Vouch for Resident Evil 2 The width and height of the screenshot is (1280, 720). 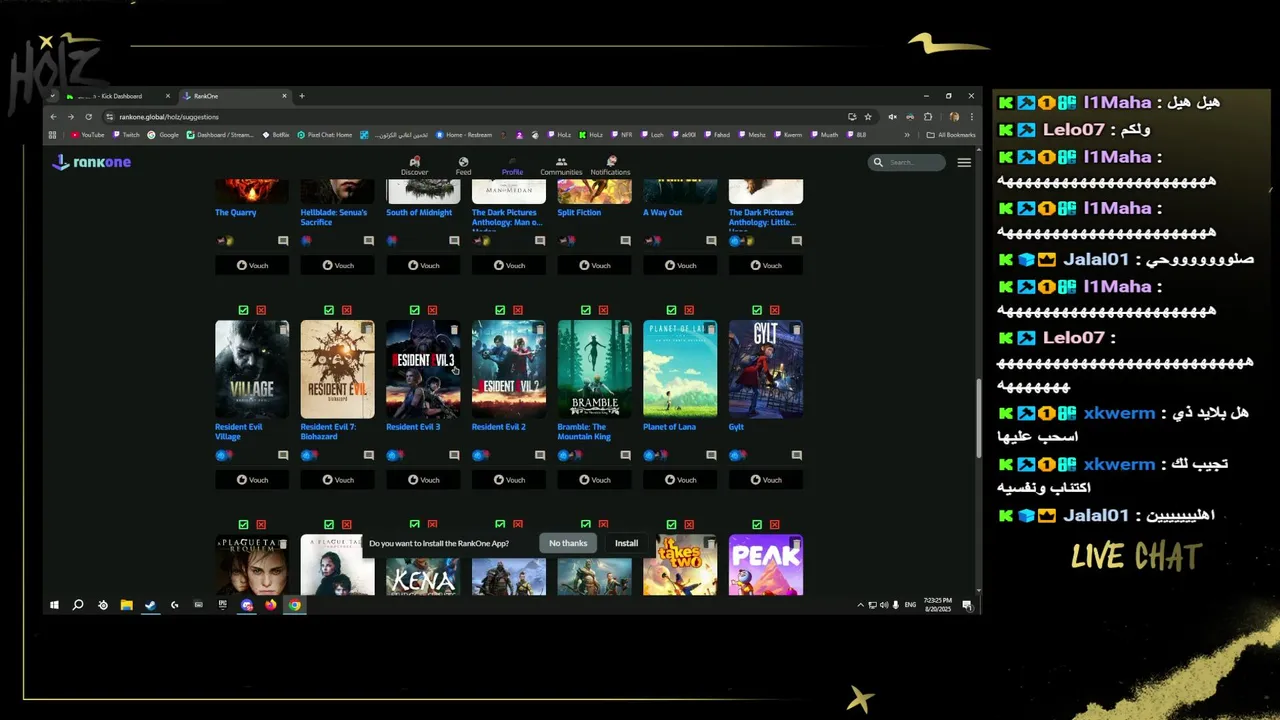(509, 479)
